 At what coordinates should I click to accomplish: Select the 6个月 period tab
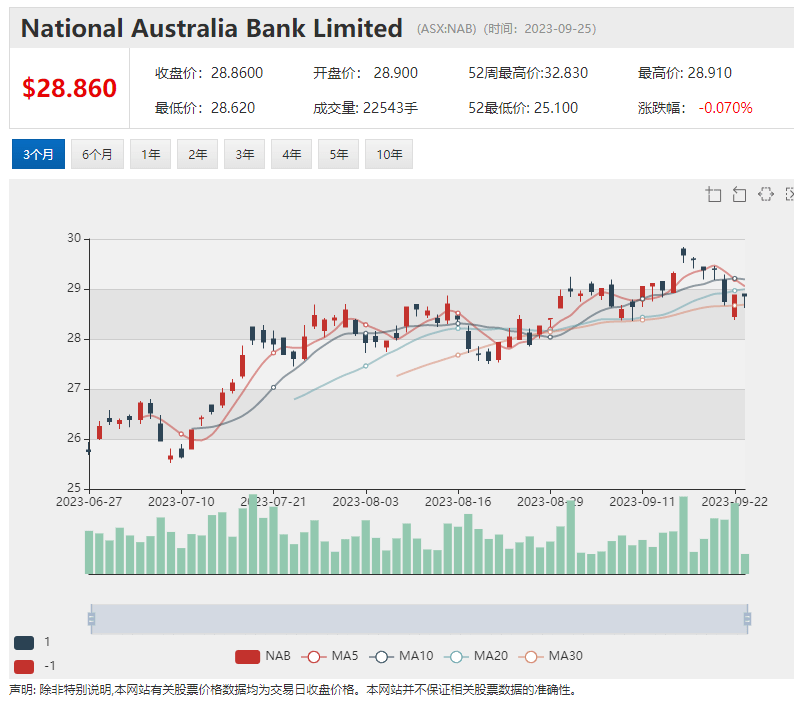pos(98,154)
